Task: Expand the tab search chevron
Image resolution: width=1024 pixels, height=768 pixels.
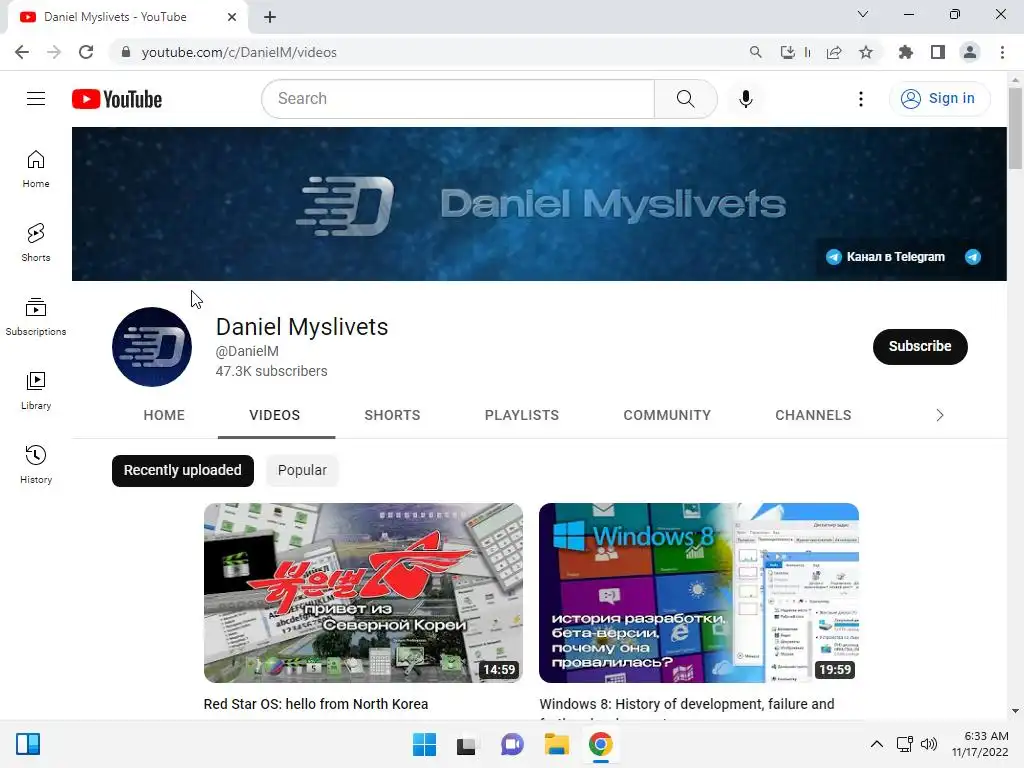Action: [863, 14]
